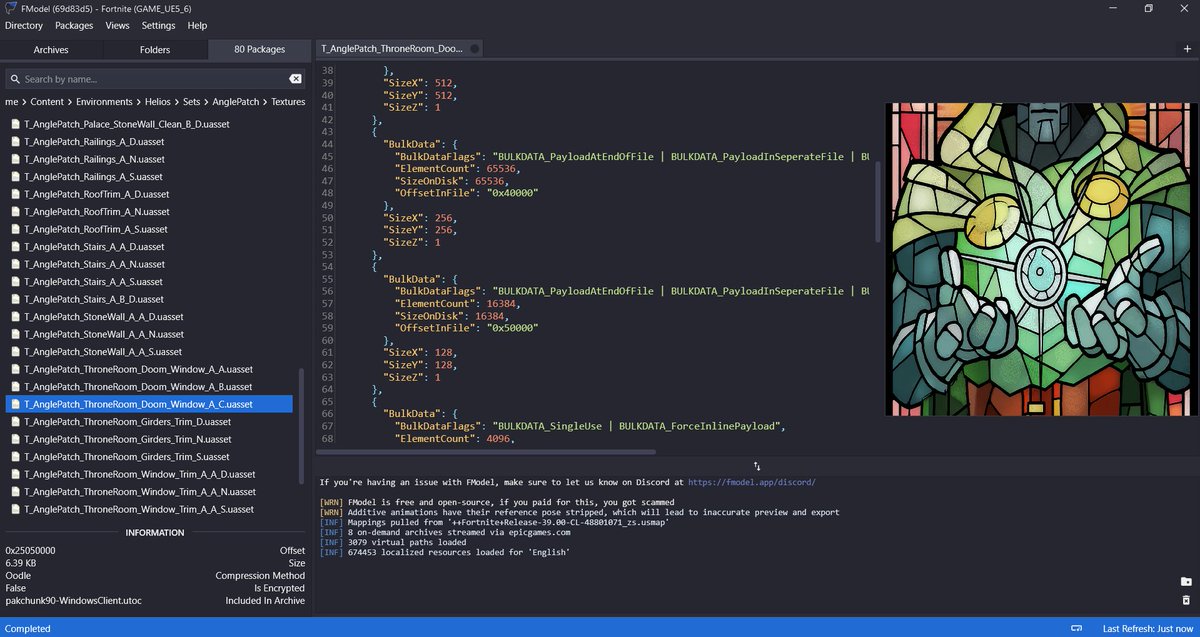Select T_AnglePatch_Railings_A_D.uasset
The width and height of the screenshot is (1200, 637).
(x=150, y=142)
